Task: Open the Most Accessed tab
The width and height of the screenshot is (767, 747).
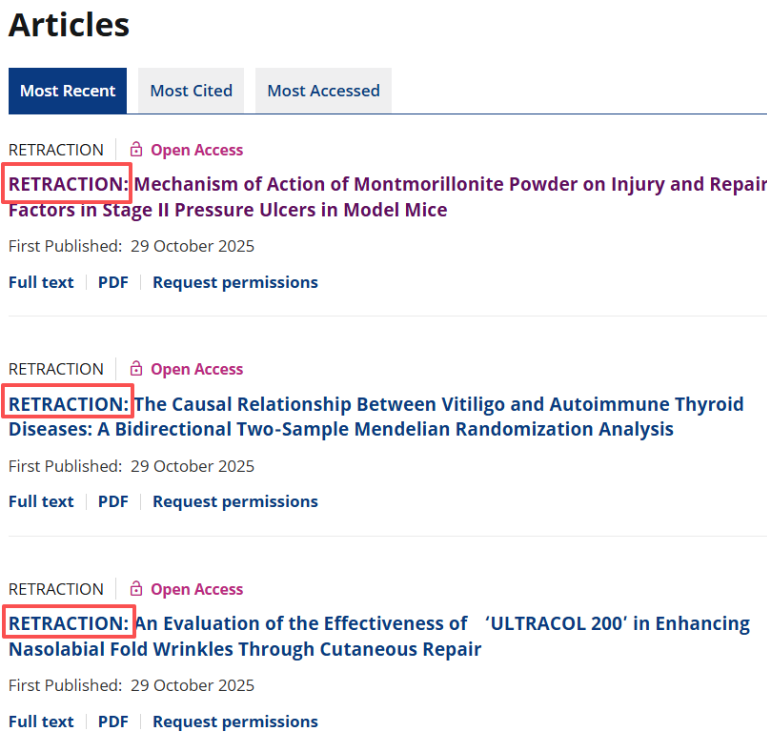Action: coord(323,91)
